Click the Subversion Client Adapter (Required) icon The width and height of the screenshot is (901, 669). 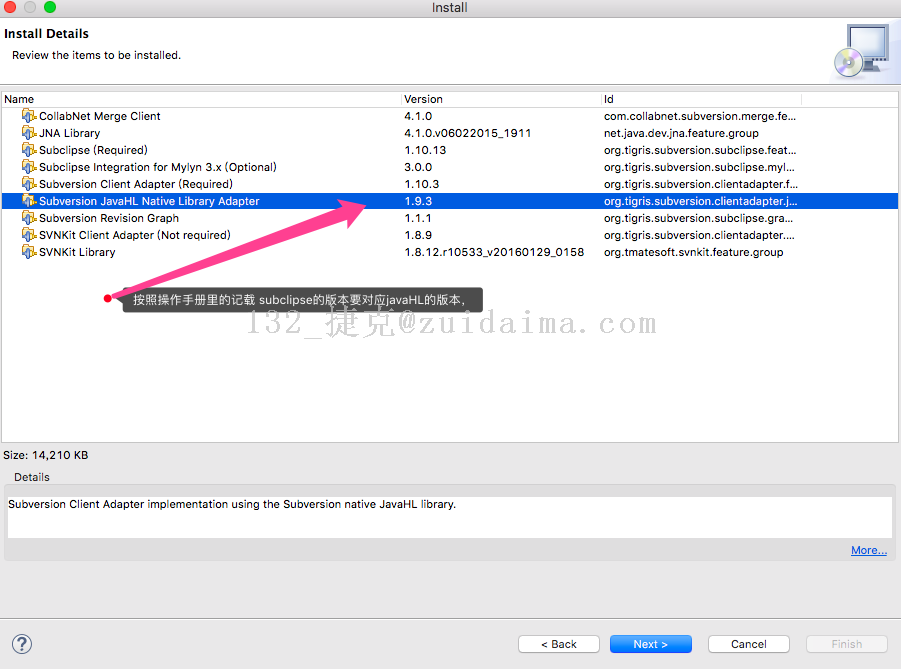tap(29, 184)
